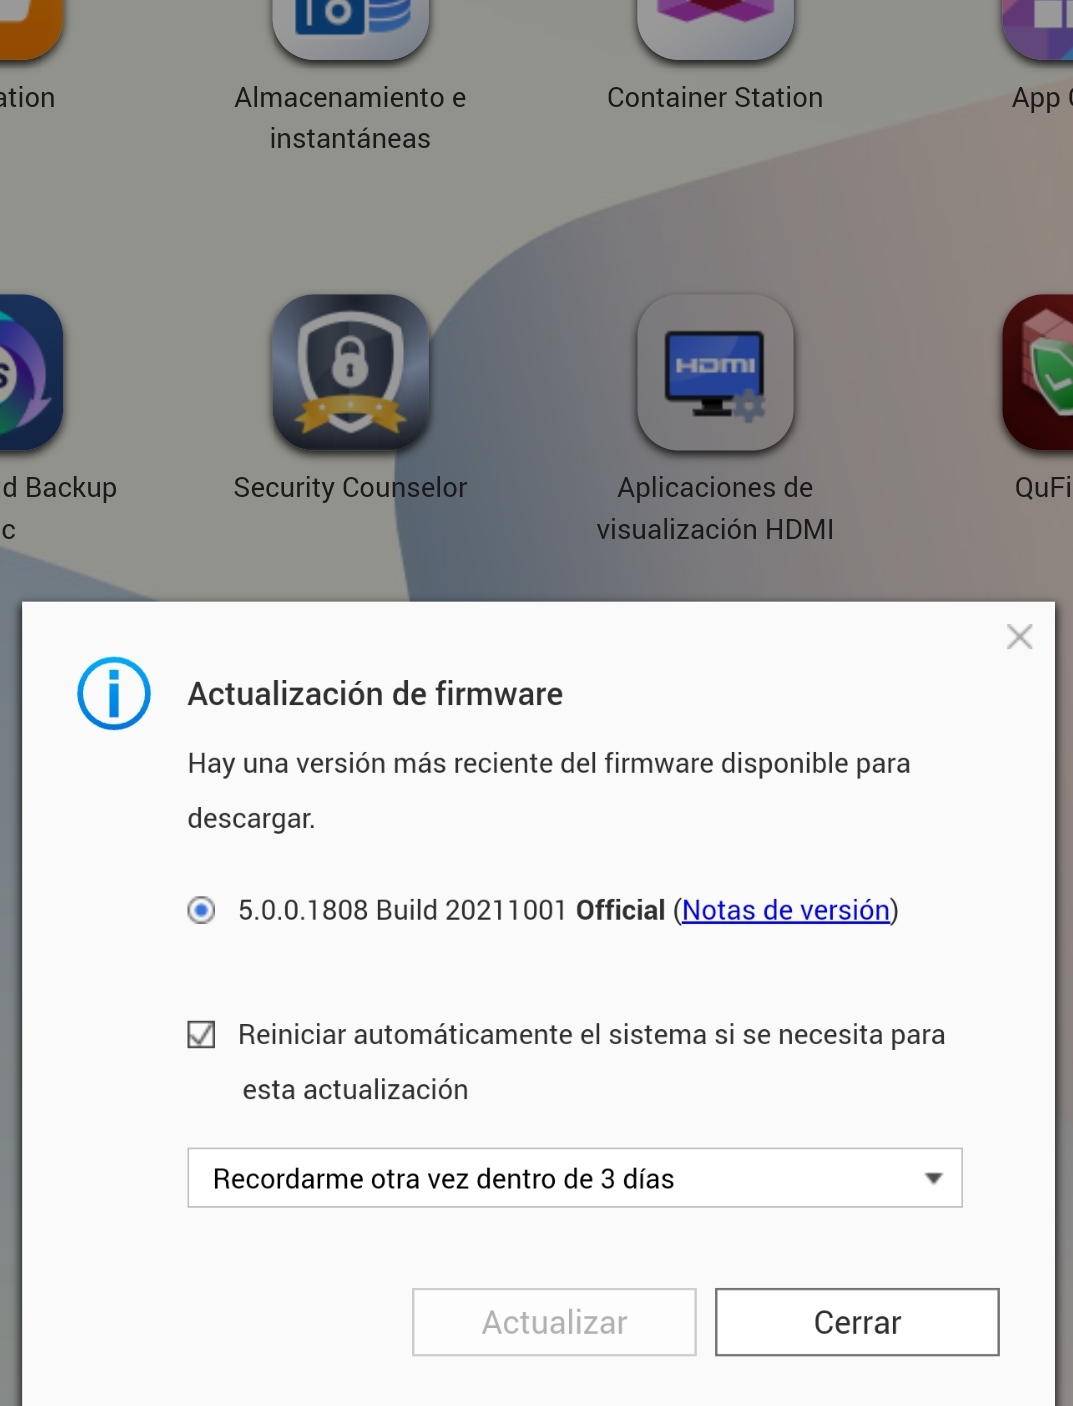
Task: Open the Notas de versión link
Action: 785,910
